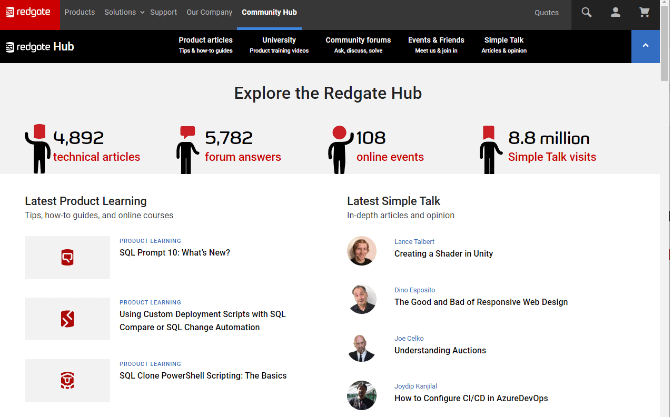The image size is (670, 417).
Task: Open 'Creating a Shader in Unity' article
Action: (444, 254)
